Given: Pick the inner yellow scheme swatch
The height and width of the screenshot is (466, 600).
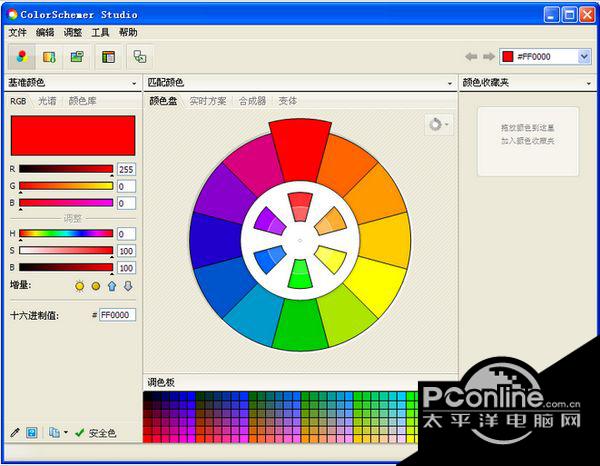Looking at the screenshot, I should point(331,259).
